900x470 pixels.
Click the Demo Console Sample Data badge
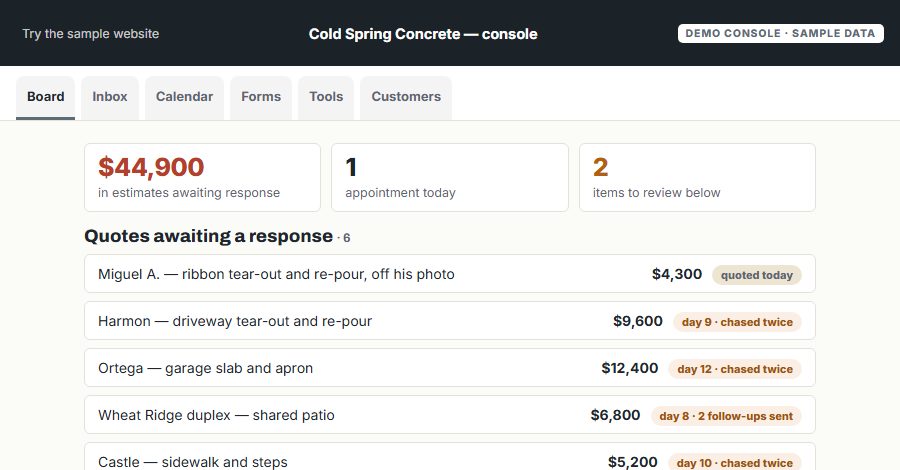point(780,33)
